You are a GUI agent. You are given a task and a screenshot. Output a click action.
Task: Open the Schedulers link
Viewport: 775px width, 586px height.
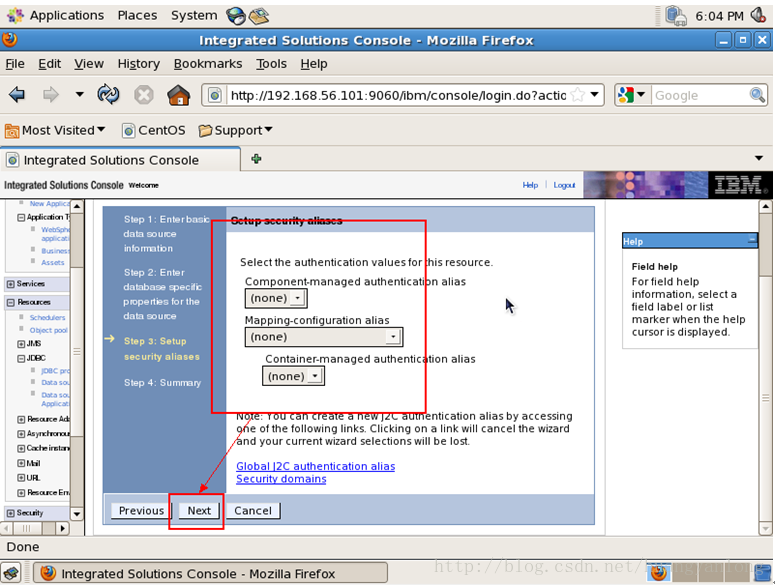tap(47, 318)
